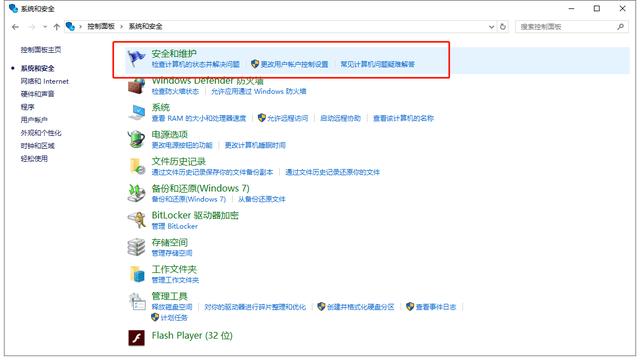
Task: Click 管理存储空间 link
Action: coord(172,253)
